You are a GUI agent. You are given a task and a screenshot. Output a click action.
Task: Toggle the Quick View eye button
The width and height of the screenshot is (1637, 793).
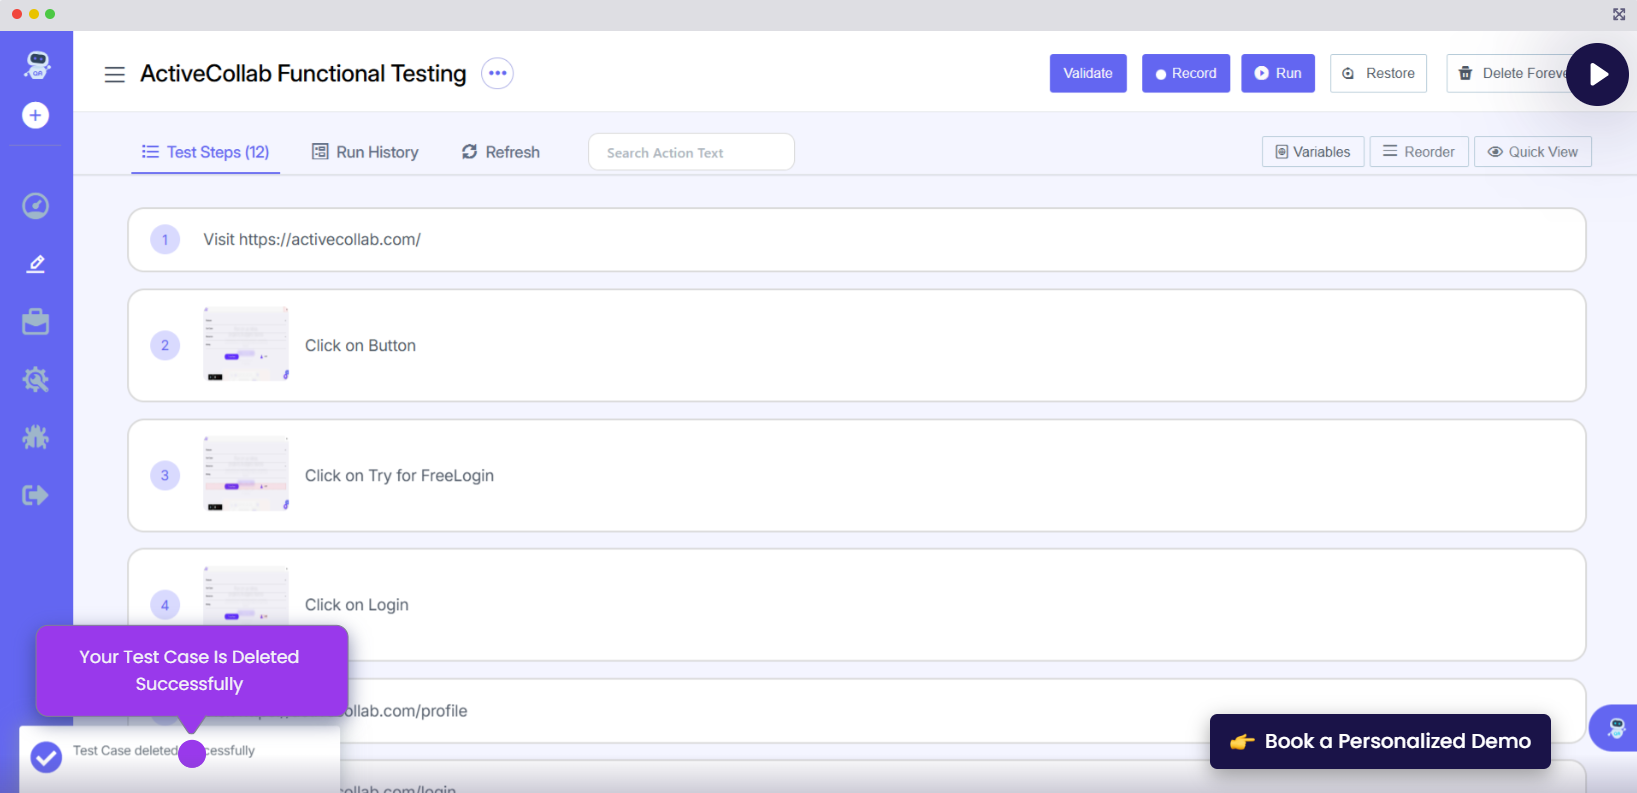pyautogui.click(x=1532, y=152)
